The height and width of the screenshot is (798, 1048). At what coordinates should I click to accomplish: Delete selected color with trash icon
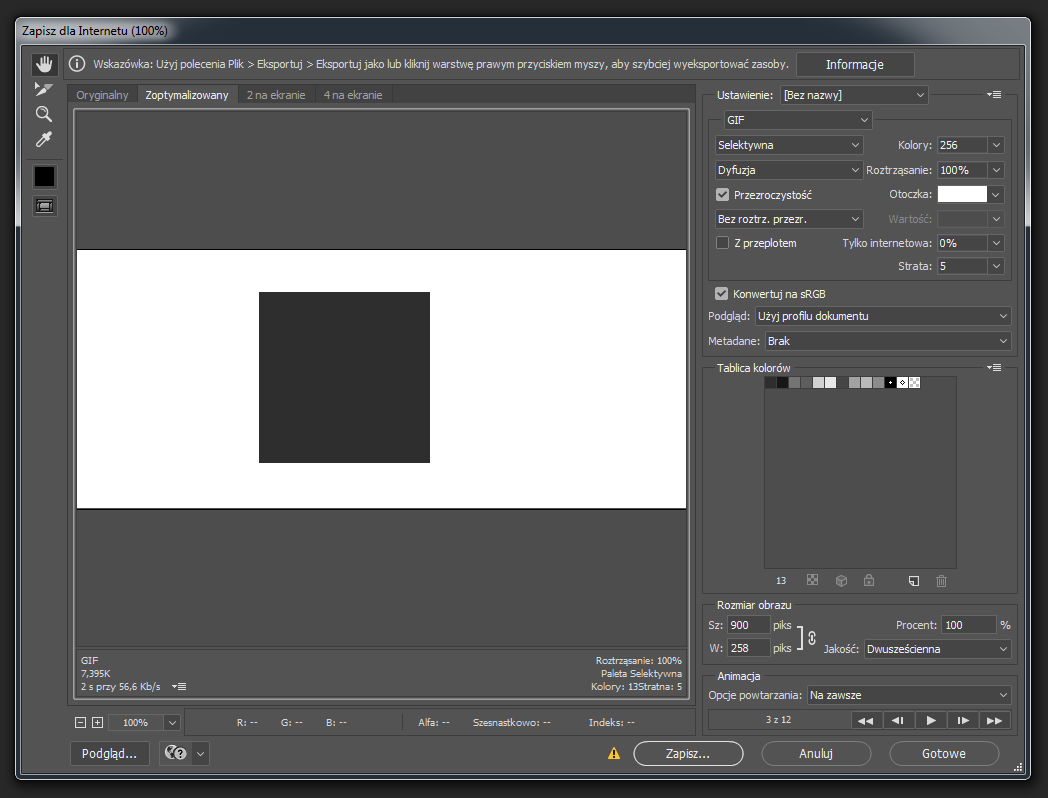point(941,581)
